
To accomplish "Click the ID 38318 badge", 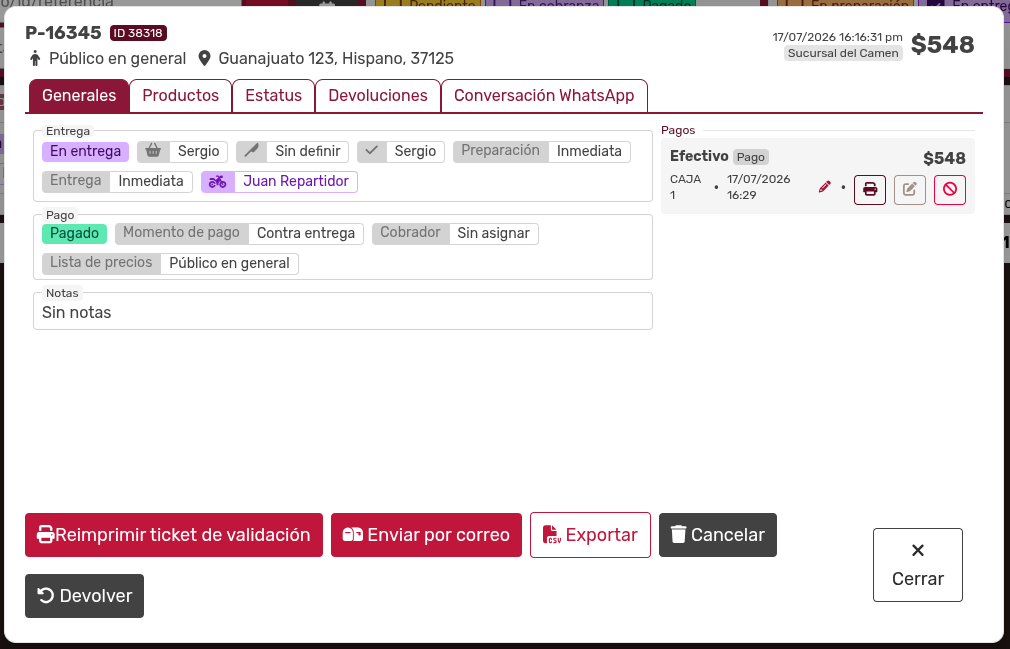I will tap(138, 33).
